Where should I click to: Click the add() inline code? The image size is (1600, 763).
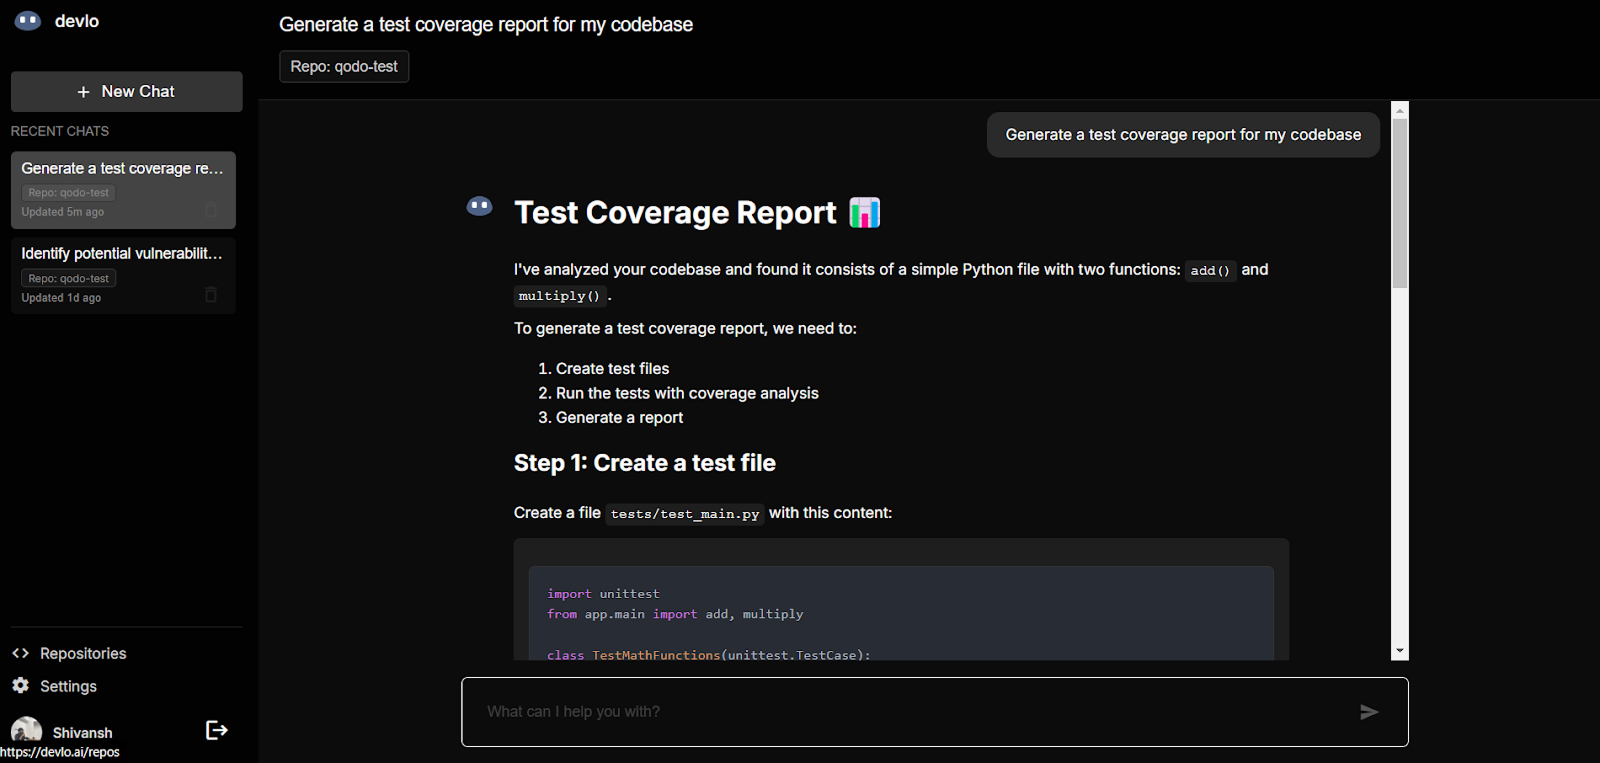pos(1210,271)
